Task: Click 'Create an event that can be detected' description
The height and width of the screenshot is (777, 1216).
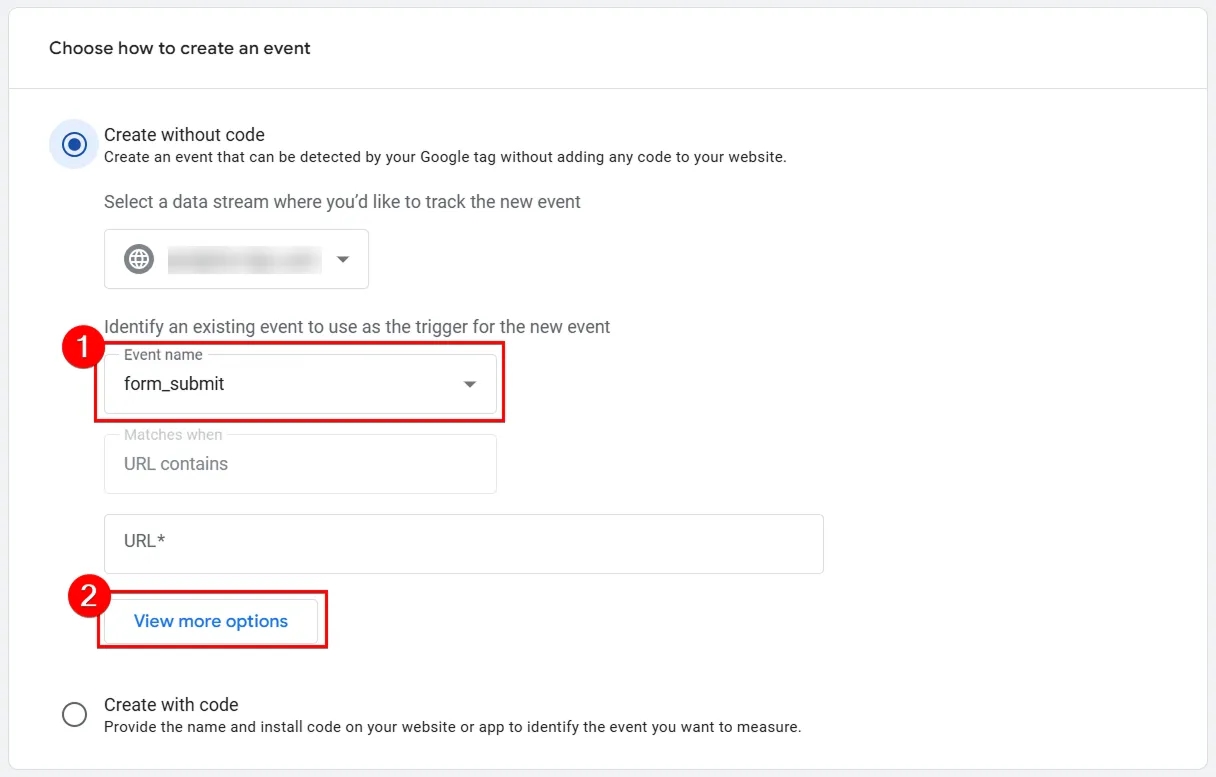Action: click(445, 157)
